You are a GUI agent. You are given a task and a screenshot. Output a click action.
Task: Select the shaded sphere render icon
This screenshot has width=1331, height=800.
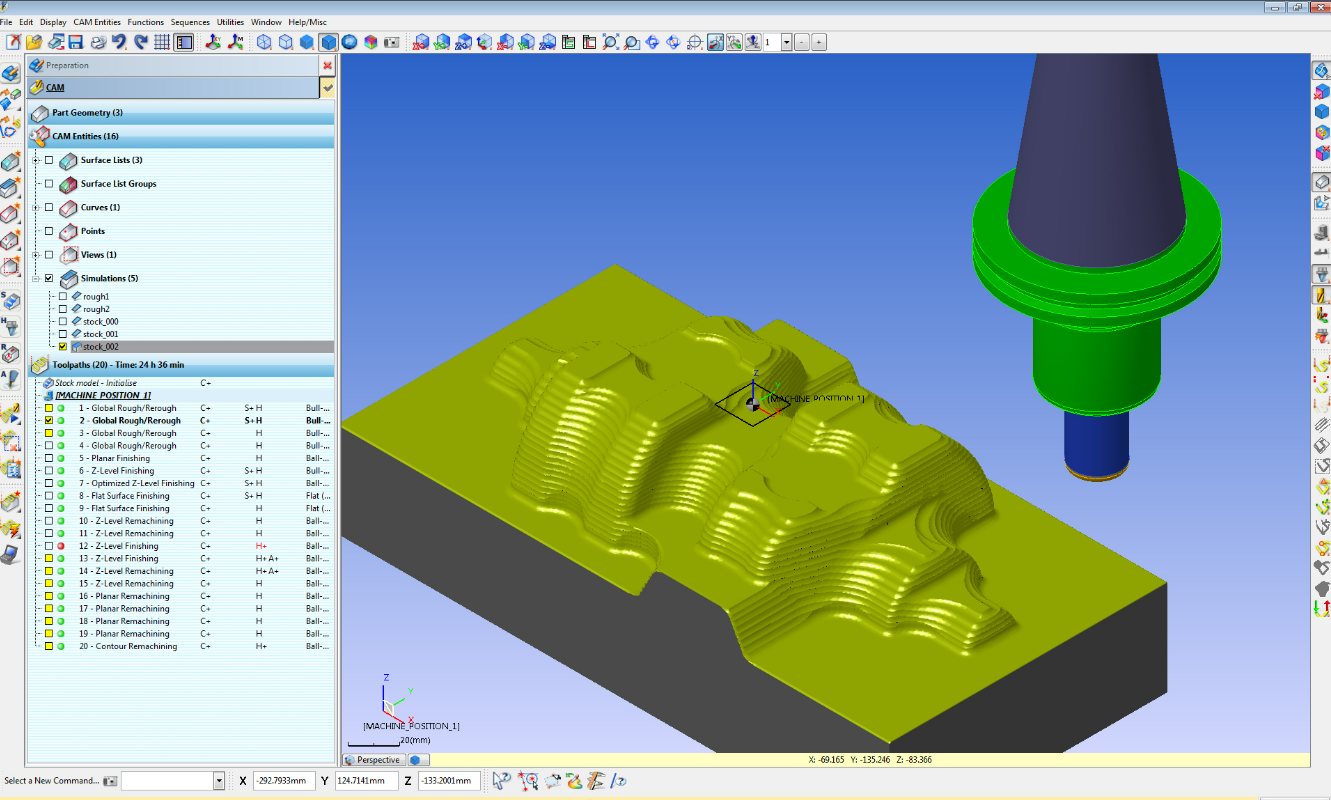pyautogui.click(x=349, y=42)
